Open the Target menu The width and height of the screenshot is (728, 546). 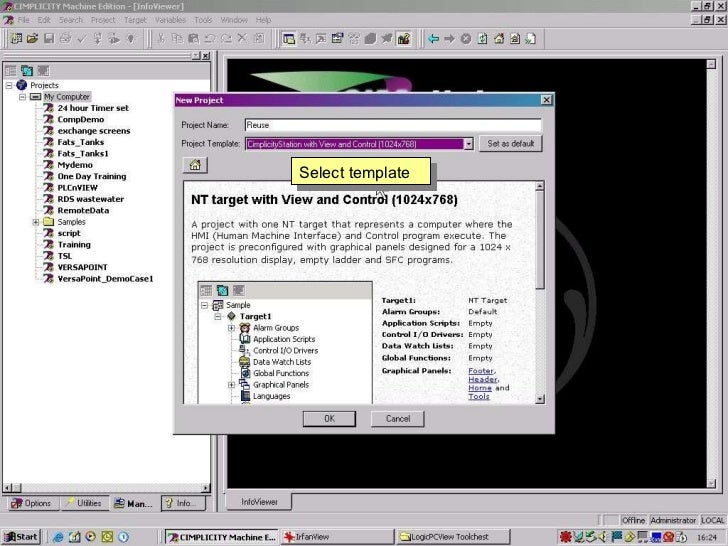pos(135,20)
